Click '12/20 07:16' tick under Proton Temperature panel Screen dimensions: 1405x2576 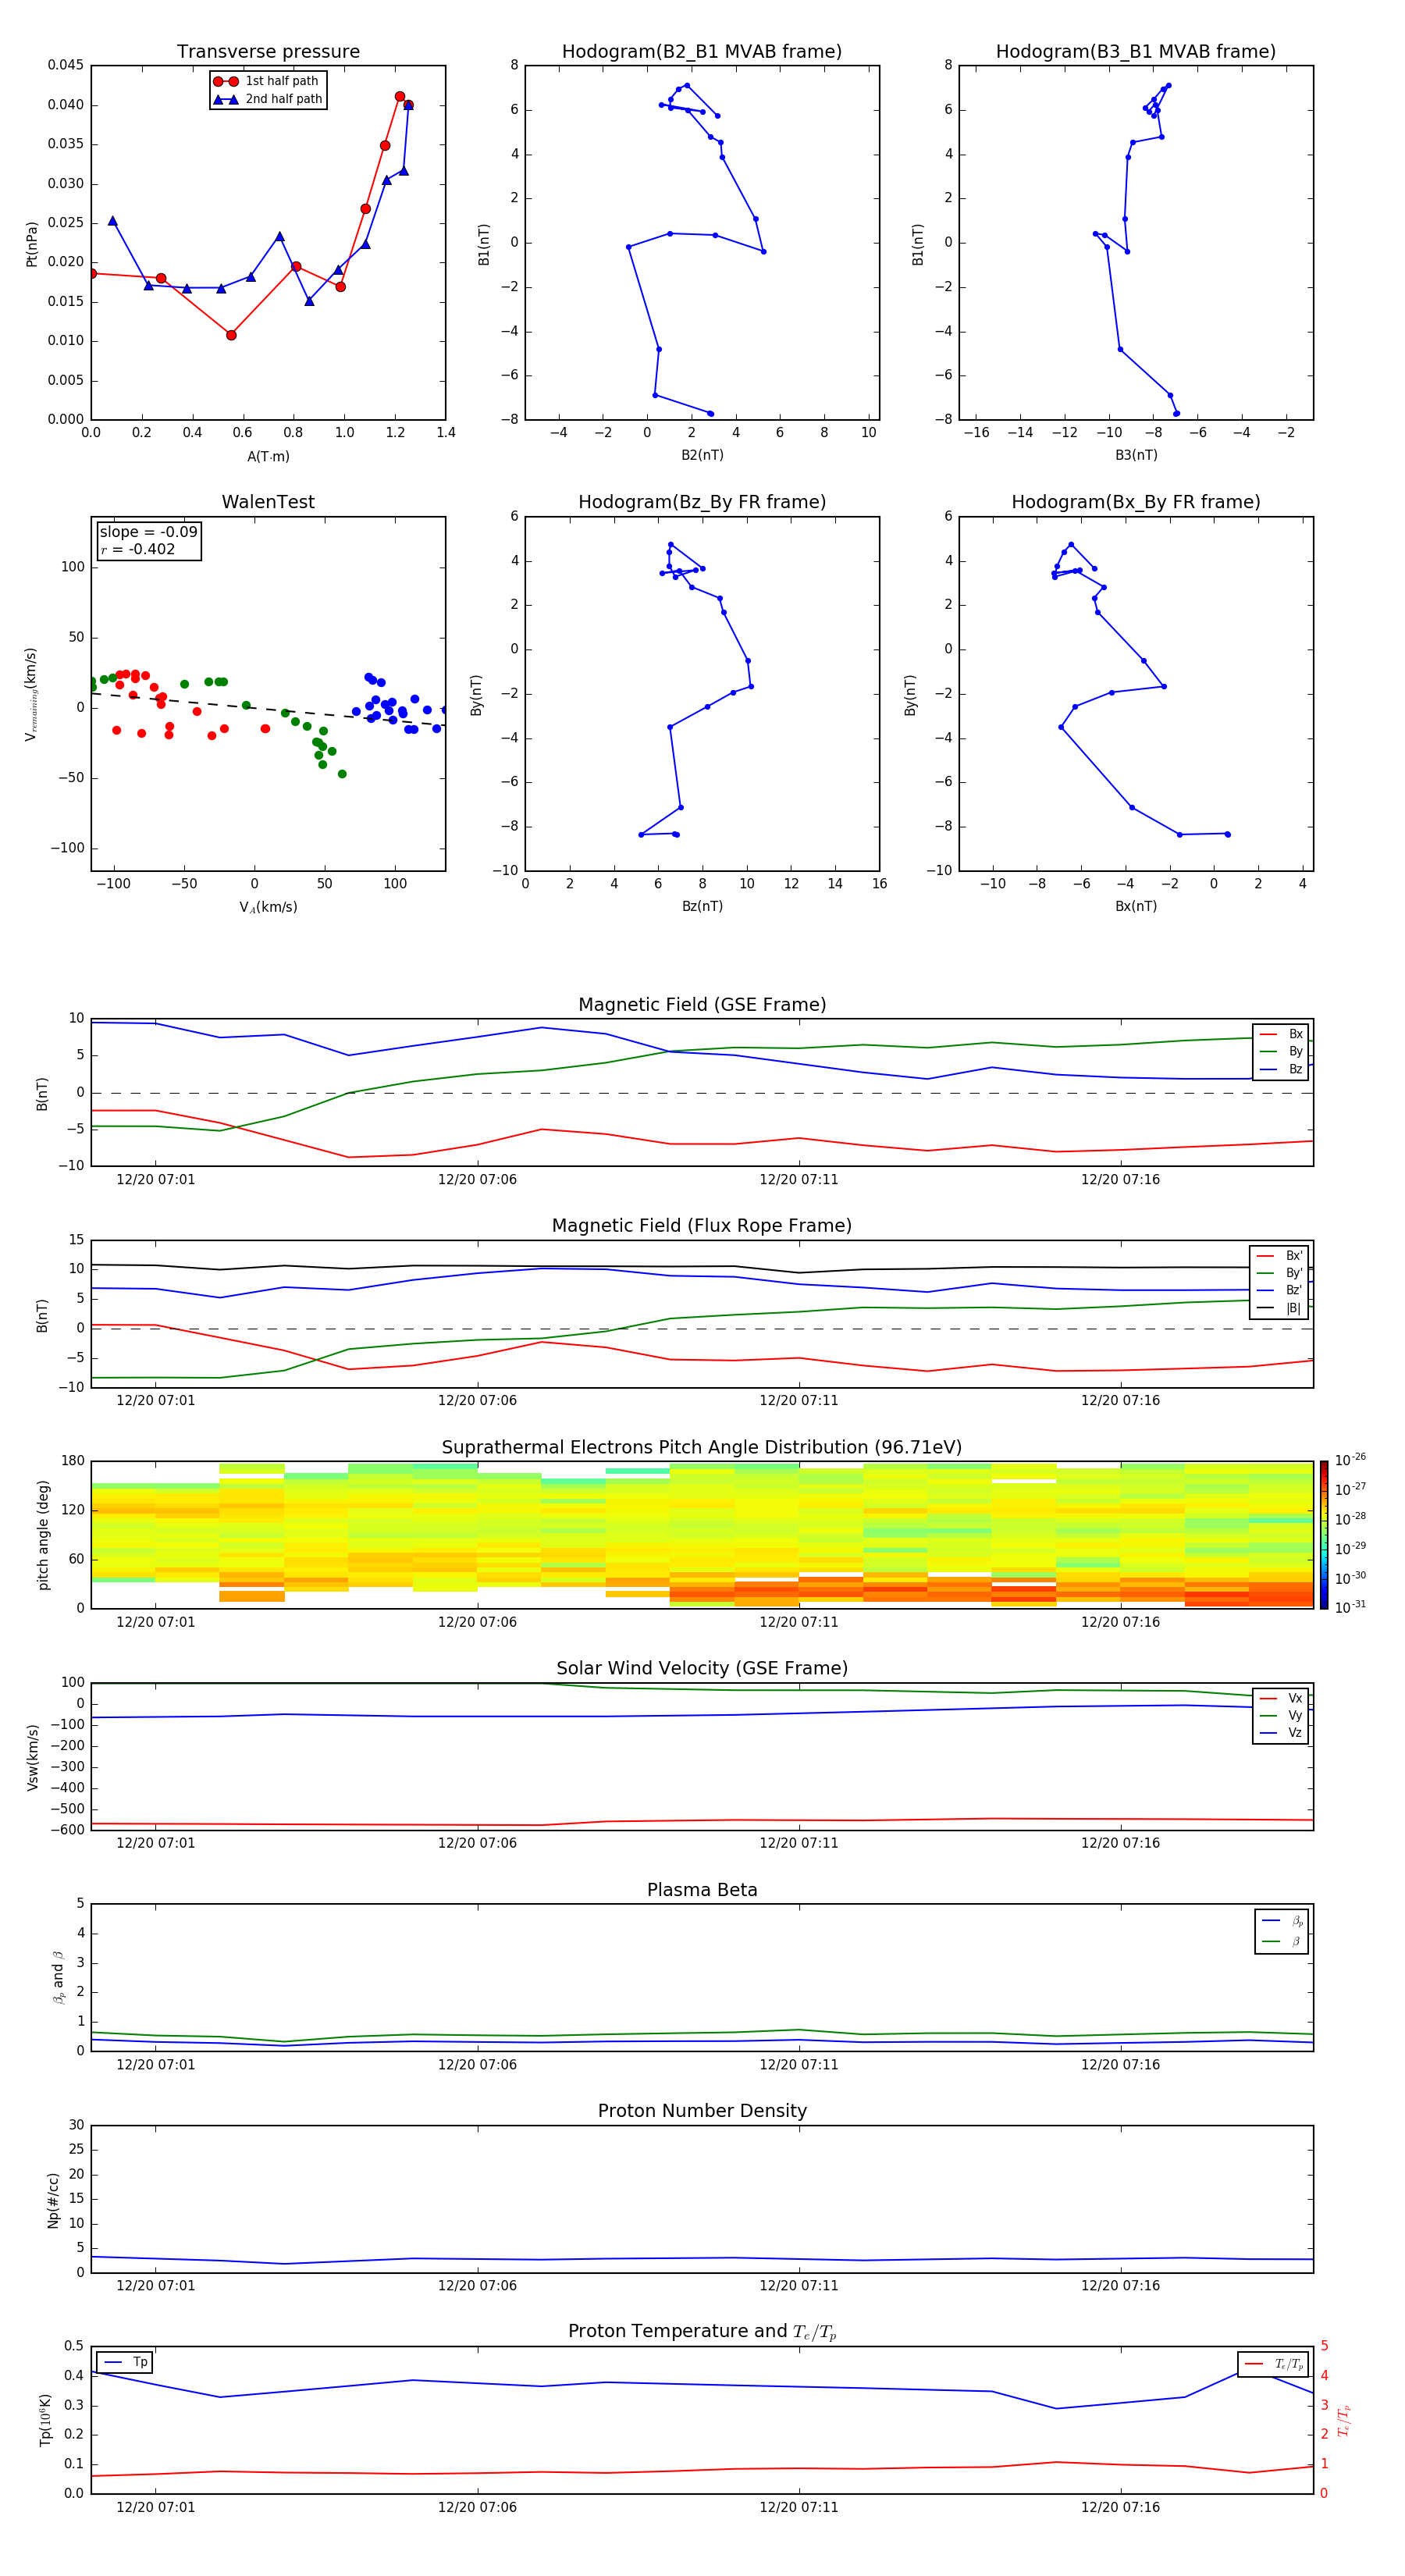tap(1120, 2507)
